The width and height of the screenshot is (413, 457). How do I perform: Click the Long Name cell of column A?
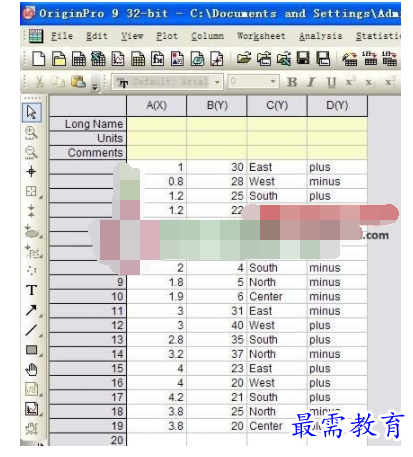point(157,124)
